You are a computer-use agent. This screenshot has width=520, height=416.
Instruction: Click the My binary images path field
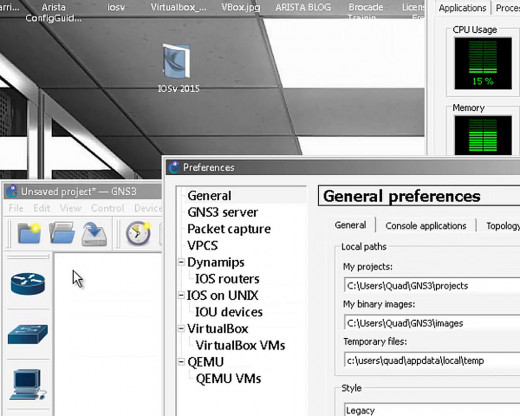[432, 323]
